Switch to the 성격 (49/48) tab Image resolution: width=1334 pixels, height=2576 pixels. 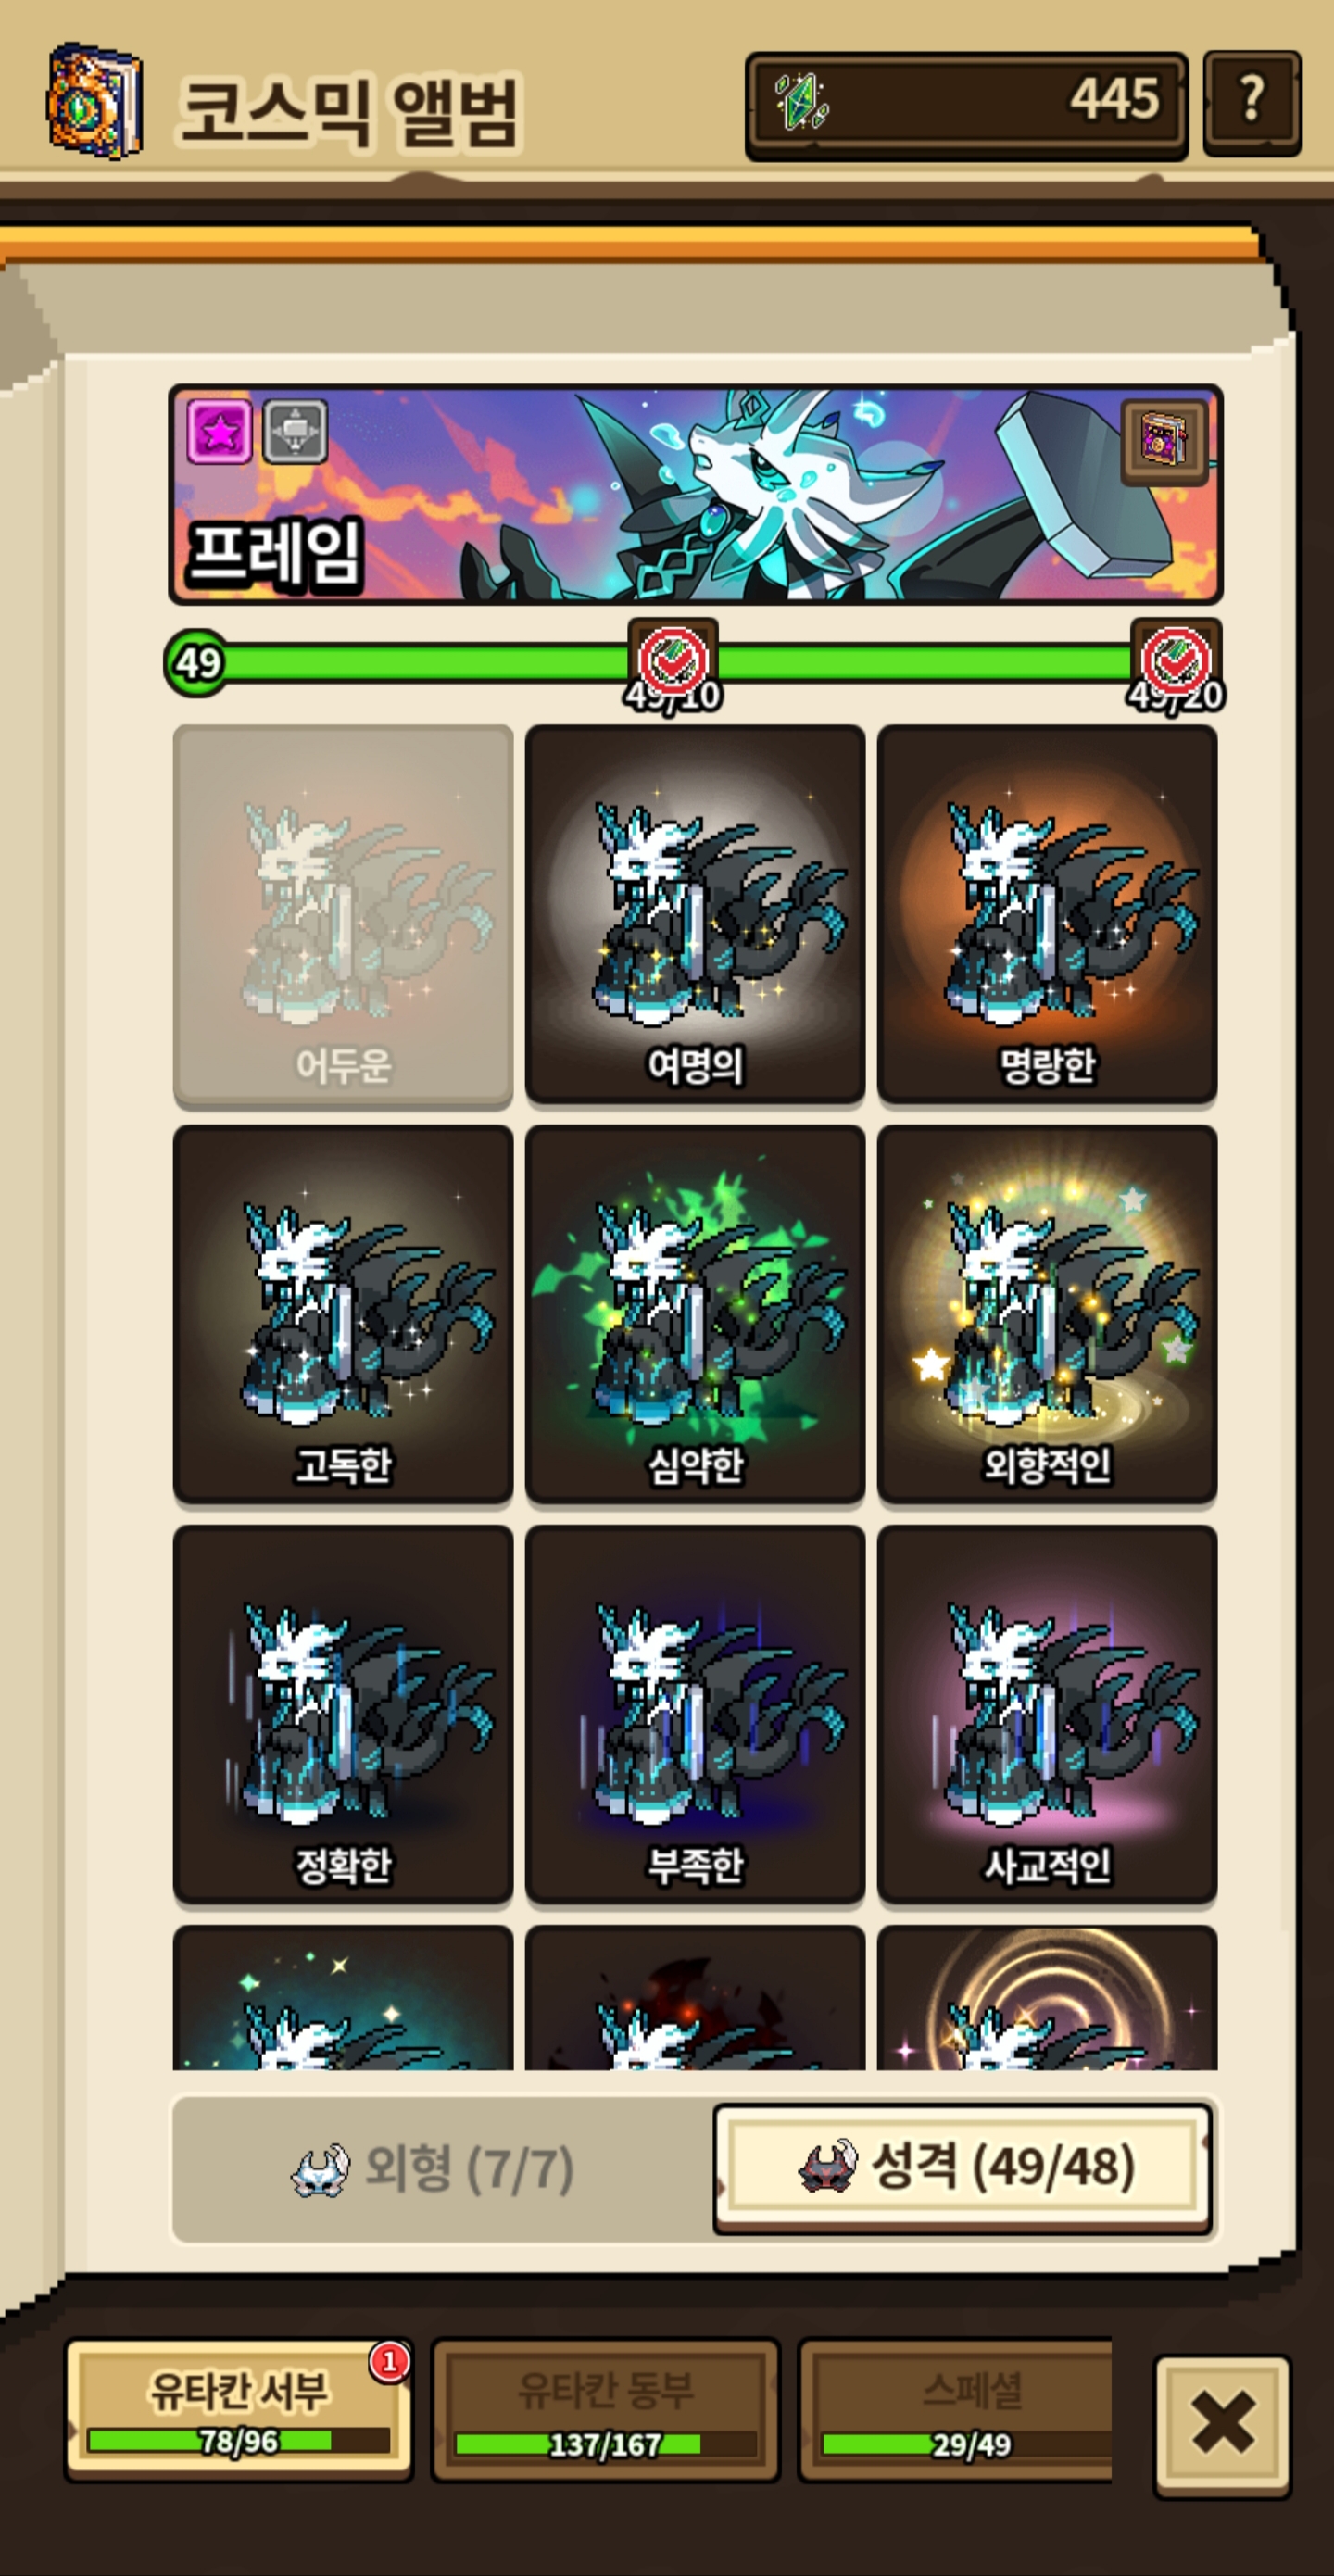[963, 2168]
